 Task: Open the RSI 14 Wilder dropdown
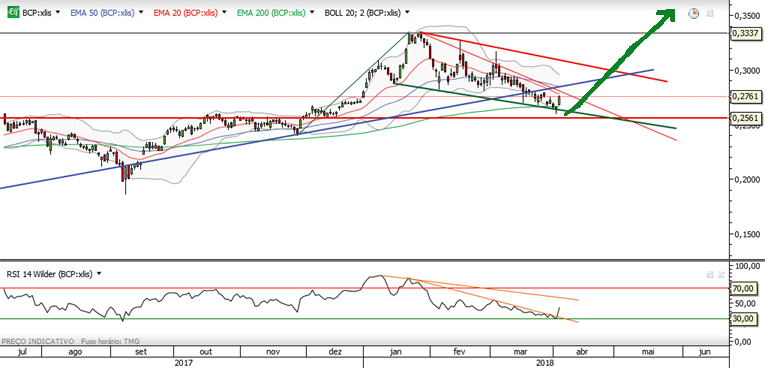99,274
